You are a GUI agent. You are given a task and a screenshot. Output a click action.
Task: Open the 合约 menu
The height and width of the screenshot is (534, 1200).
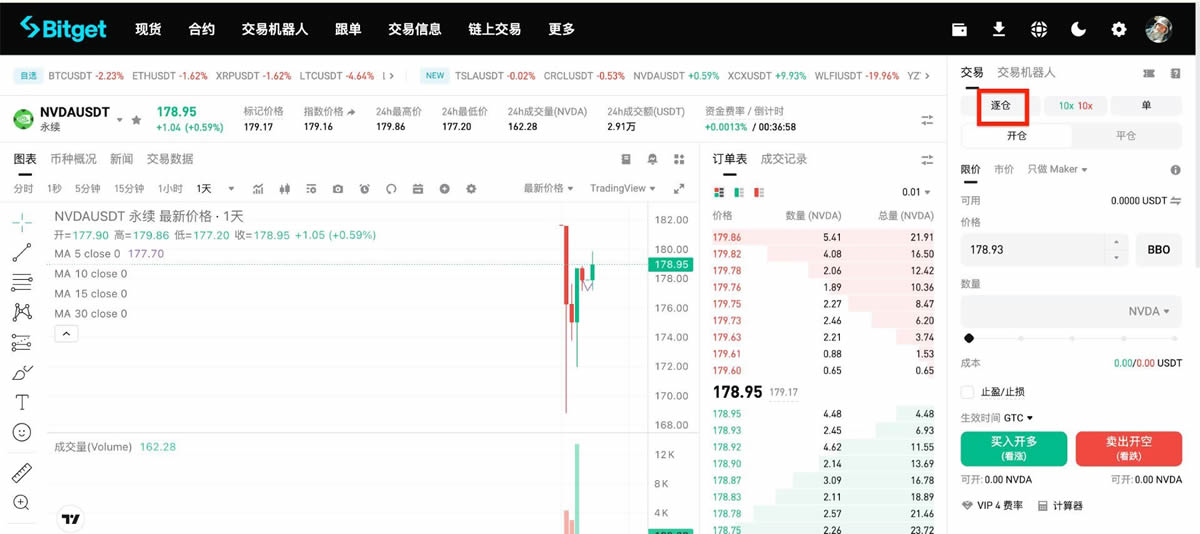tap(201, 29)
